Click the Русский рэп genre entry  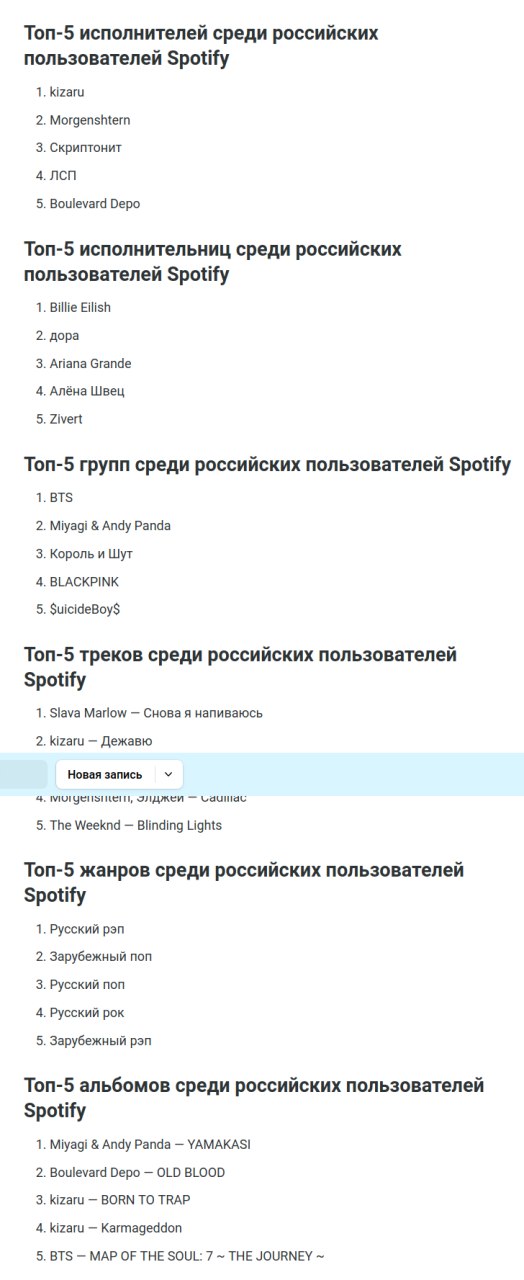point(87,929)
